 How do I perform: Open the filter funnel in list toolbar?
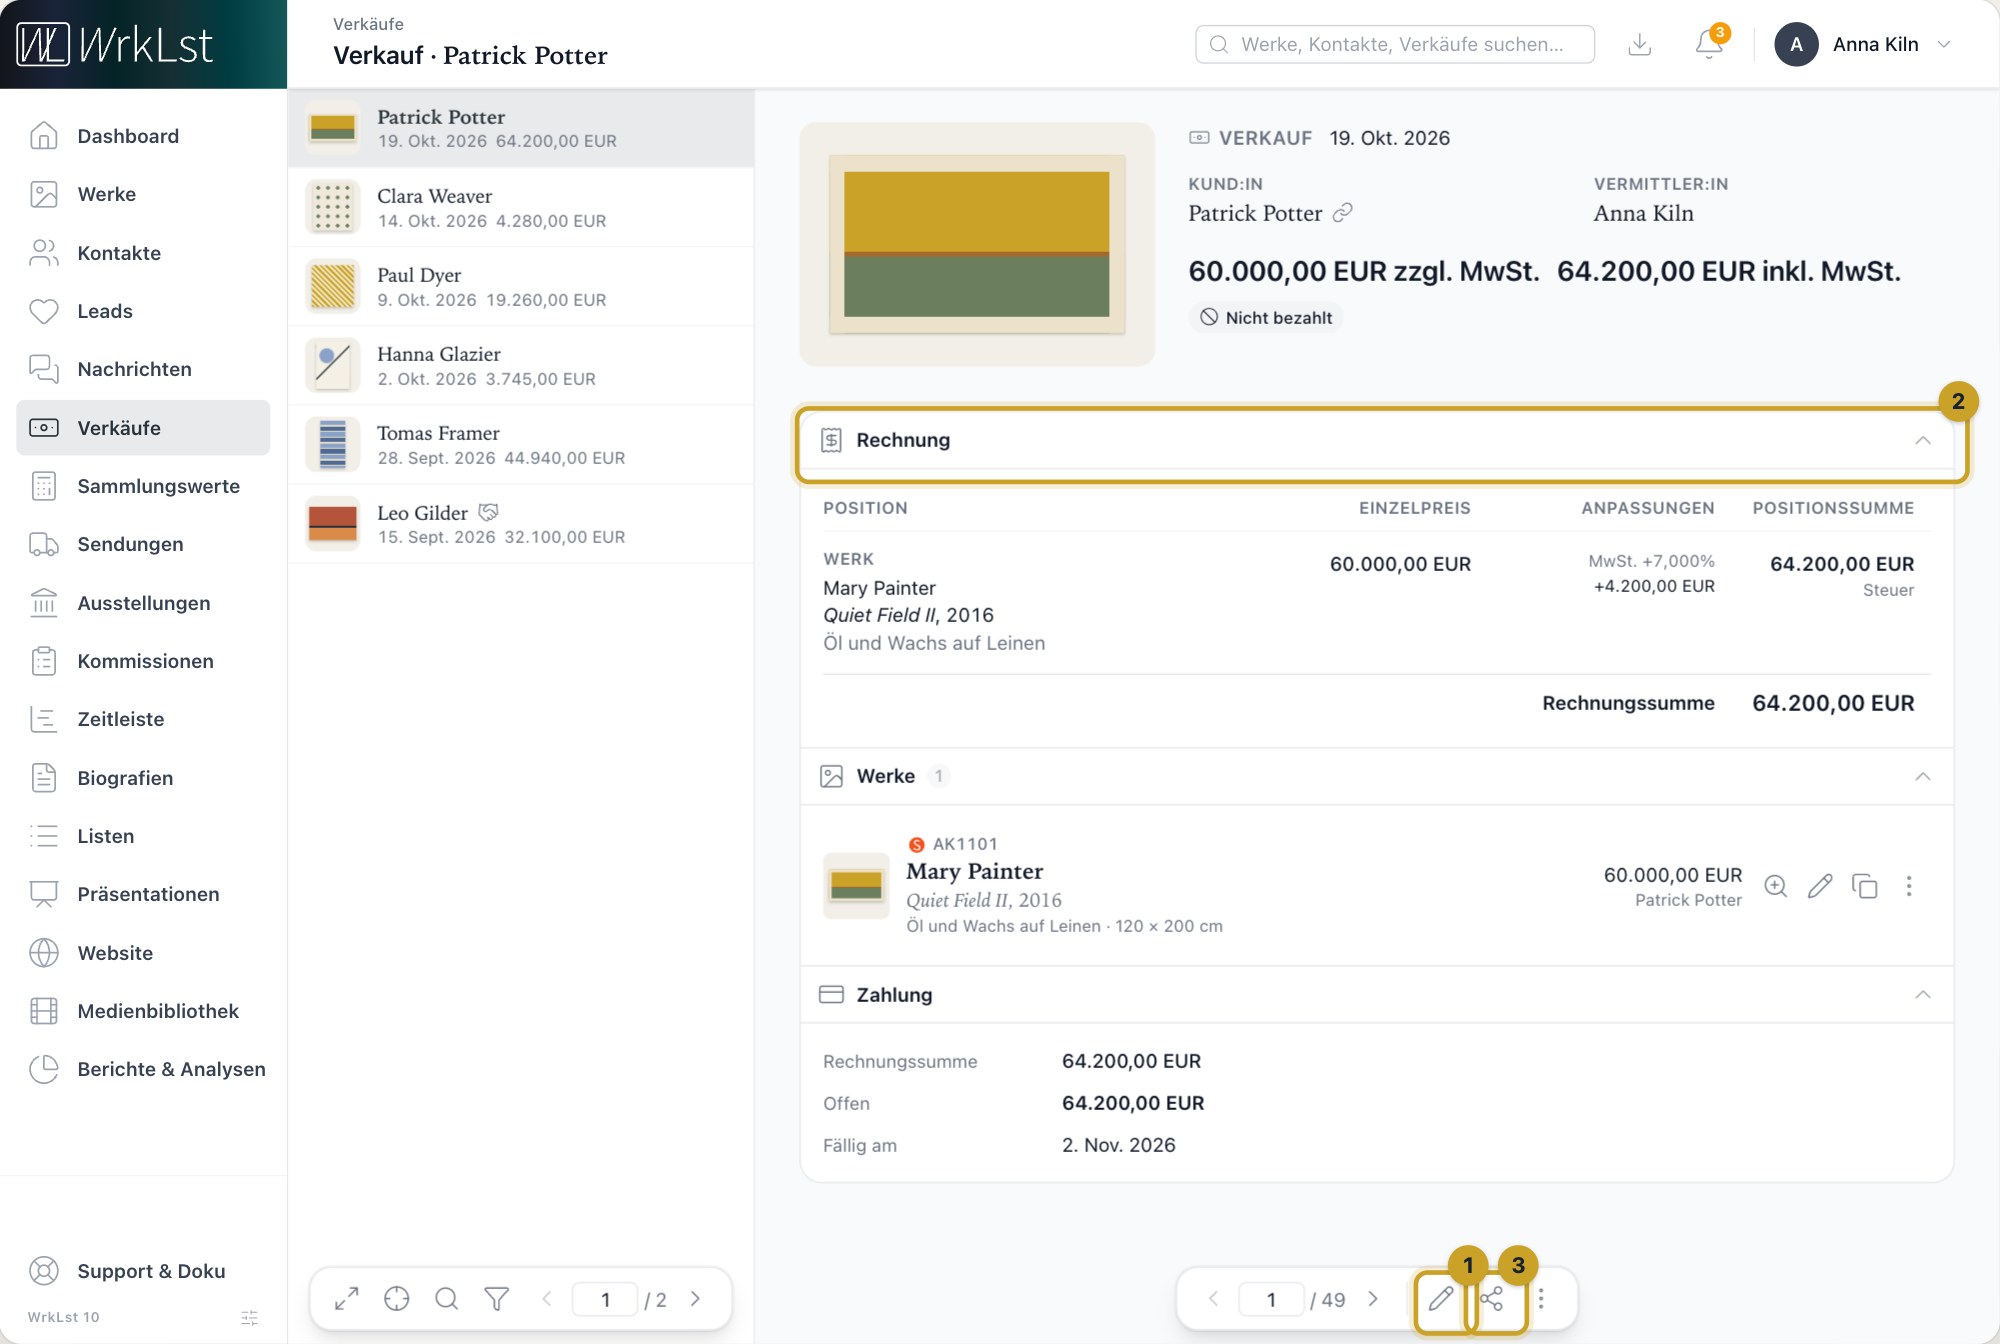tap(497, 1299)
